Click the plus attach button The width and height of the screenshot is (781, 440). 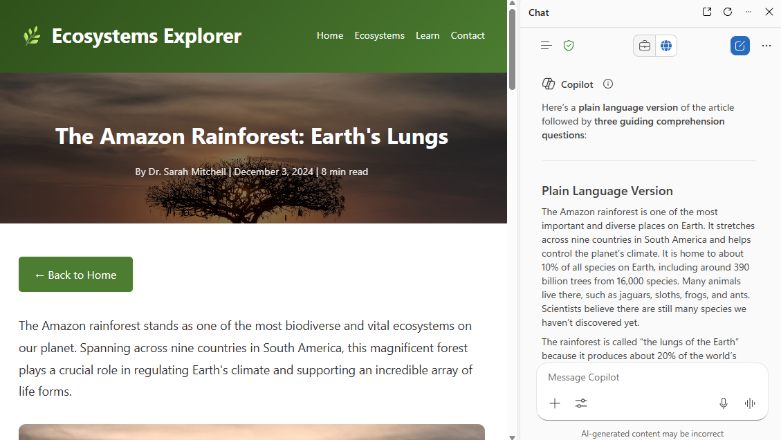pos(554,403)
